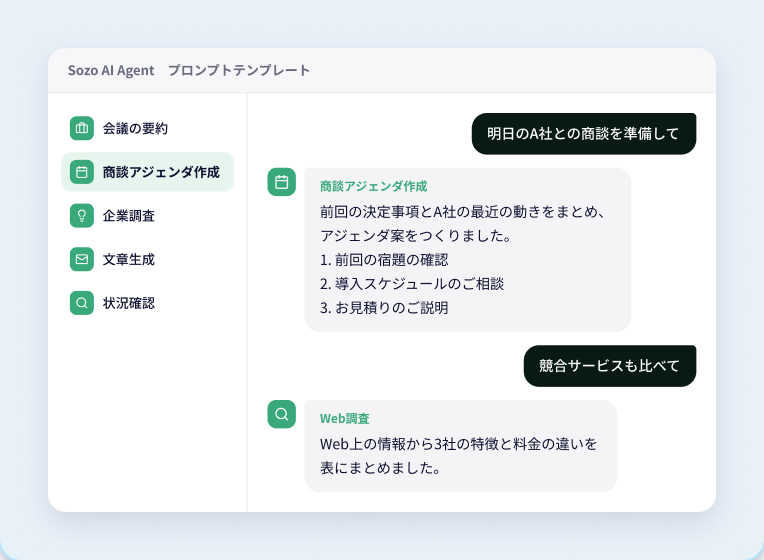Viewport: 764px width, 560px height.
Task: Click the briefcase icon beside 会議の要約
Action: click(x=82, y=128)
